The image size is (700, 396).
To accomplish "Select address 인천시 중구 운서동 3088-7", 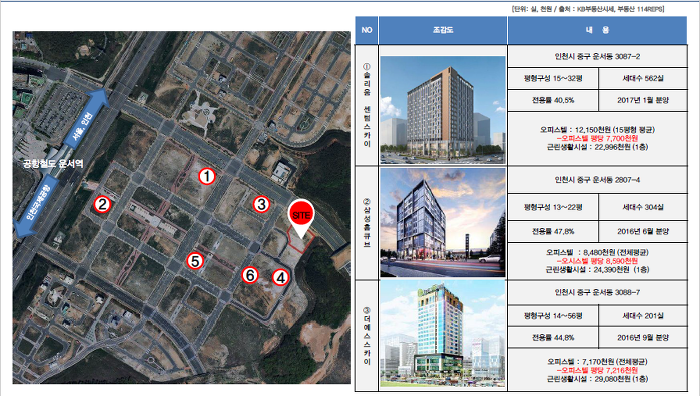I will [x=597, y=292].
